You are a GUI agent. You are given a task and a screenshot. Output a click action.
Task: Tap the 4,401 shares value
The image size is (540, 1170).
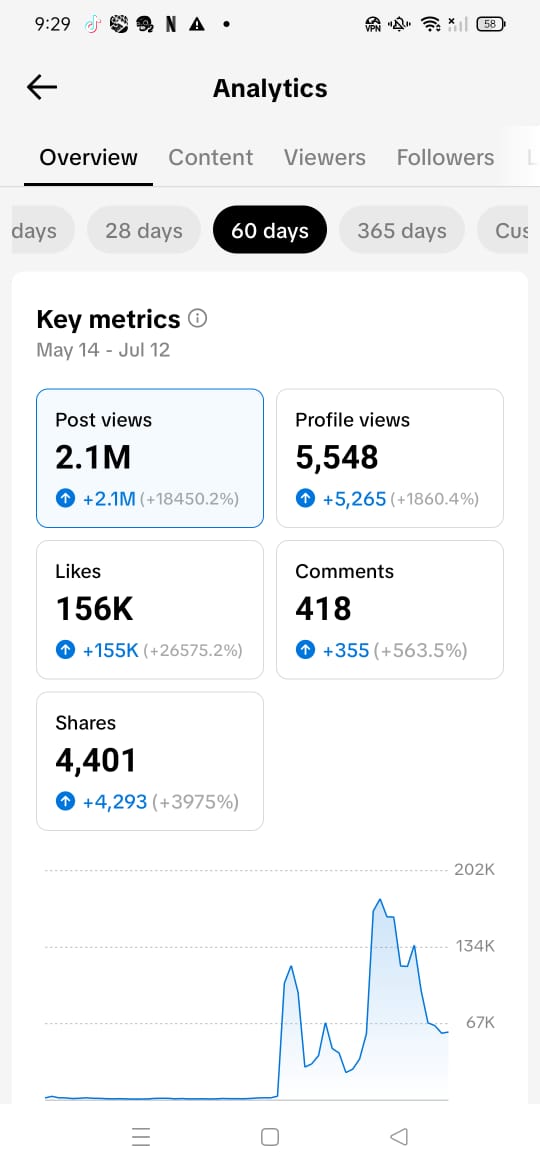[96, 761]
